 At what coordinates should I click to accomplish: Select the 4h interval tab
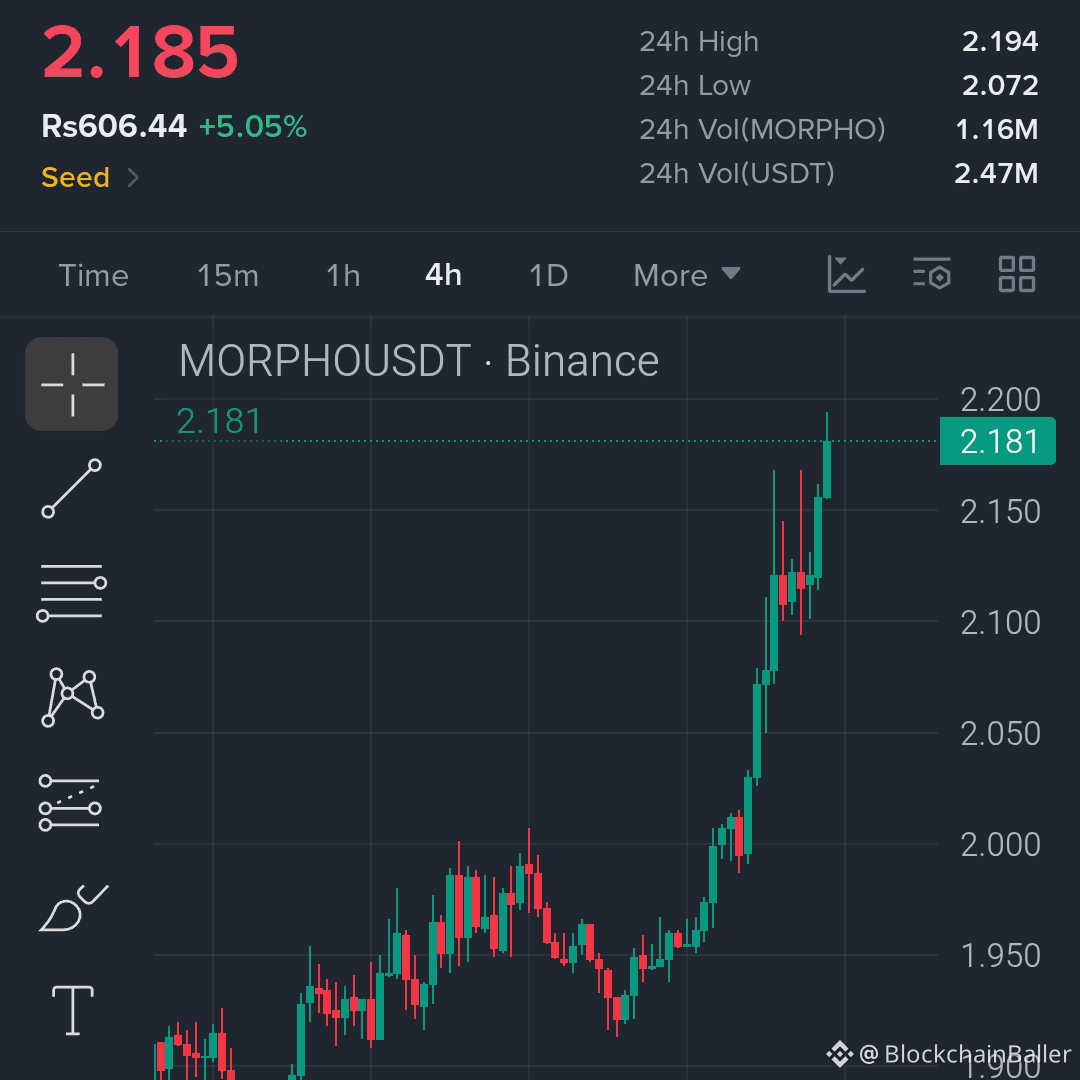443,275
